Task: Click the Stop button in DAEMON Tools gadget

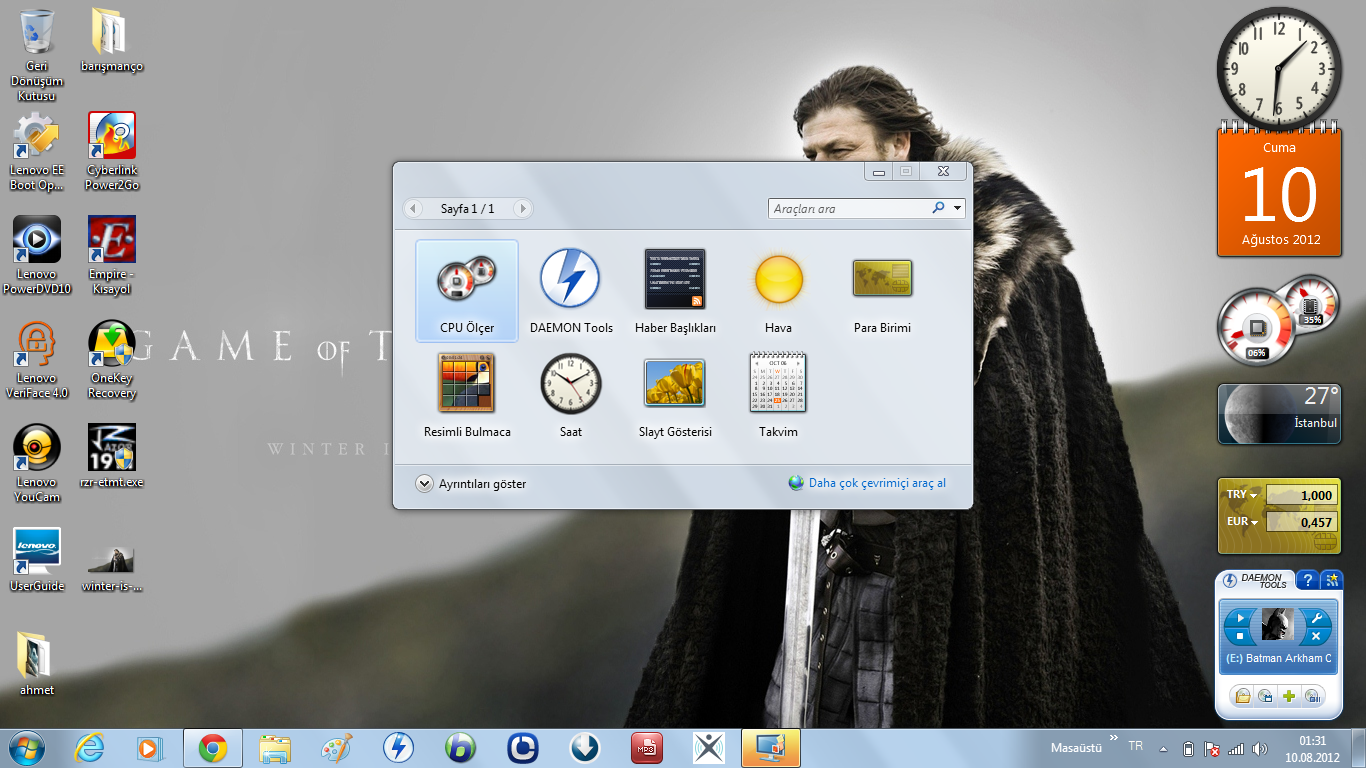Action: pos(1240,636)
